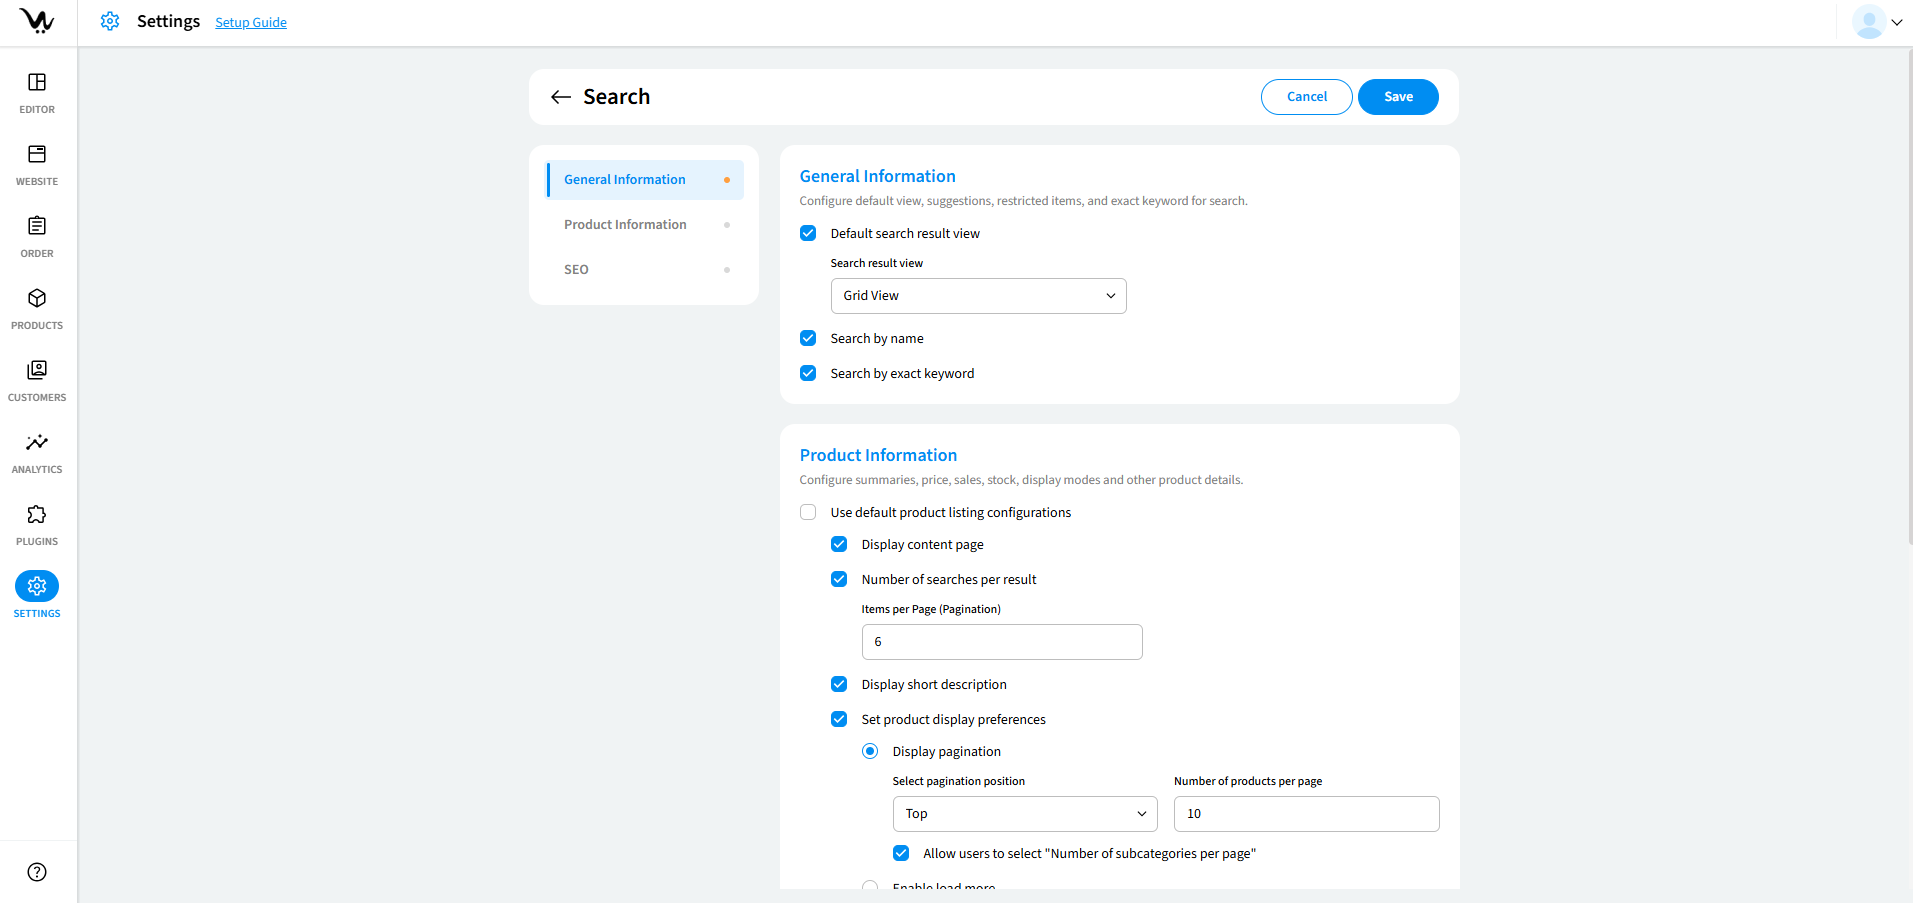Click the help question mark icon

coord(37,872)
